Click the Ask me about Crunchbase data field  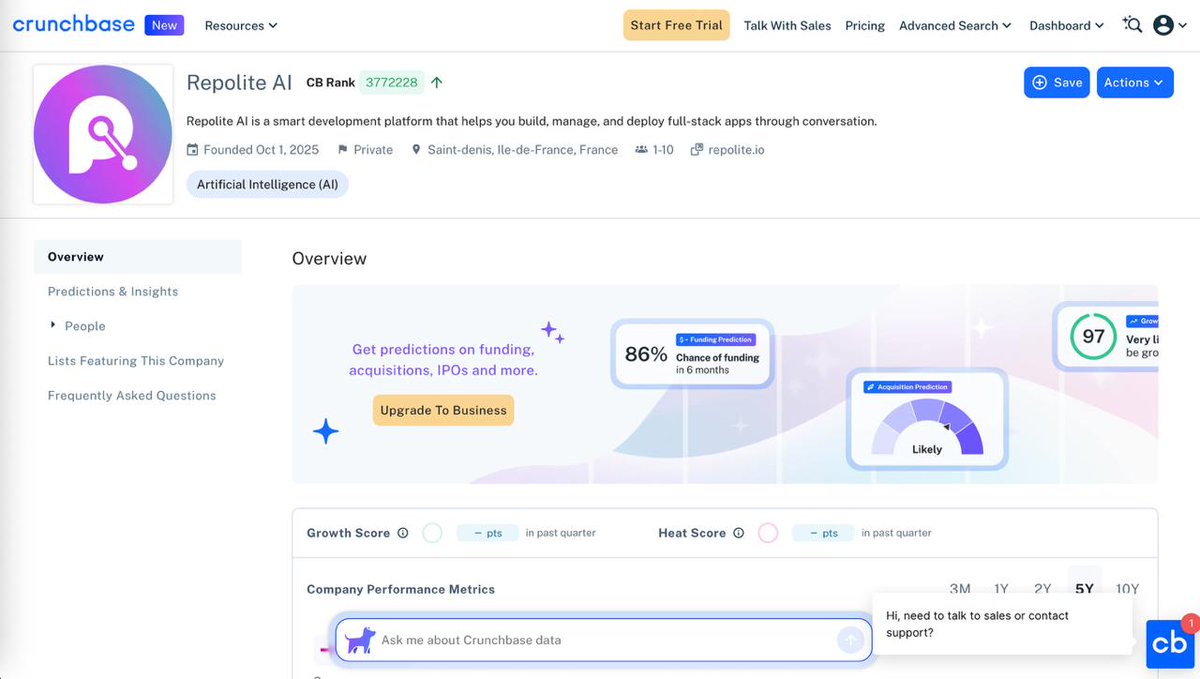604,640
